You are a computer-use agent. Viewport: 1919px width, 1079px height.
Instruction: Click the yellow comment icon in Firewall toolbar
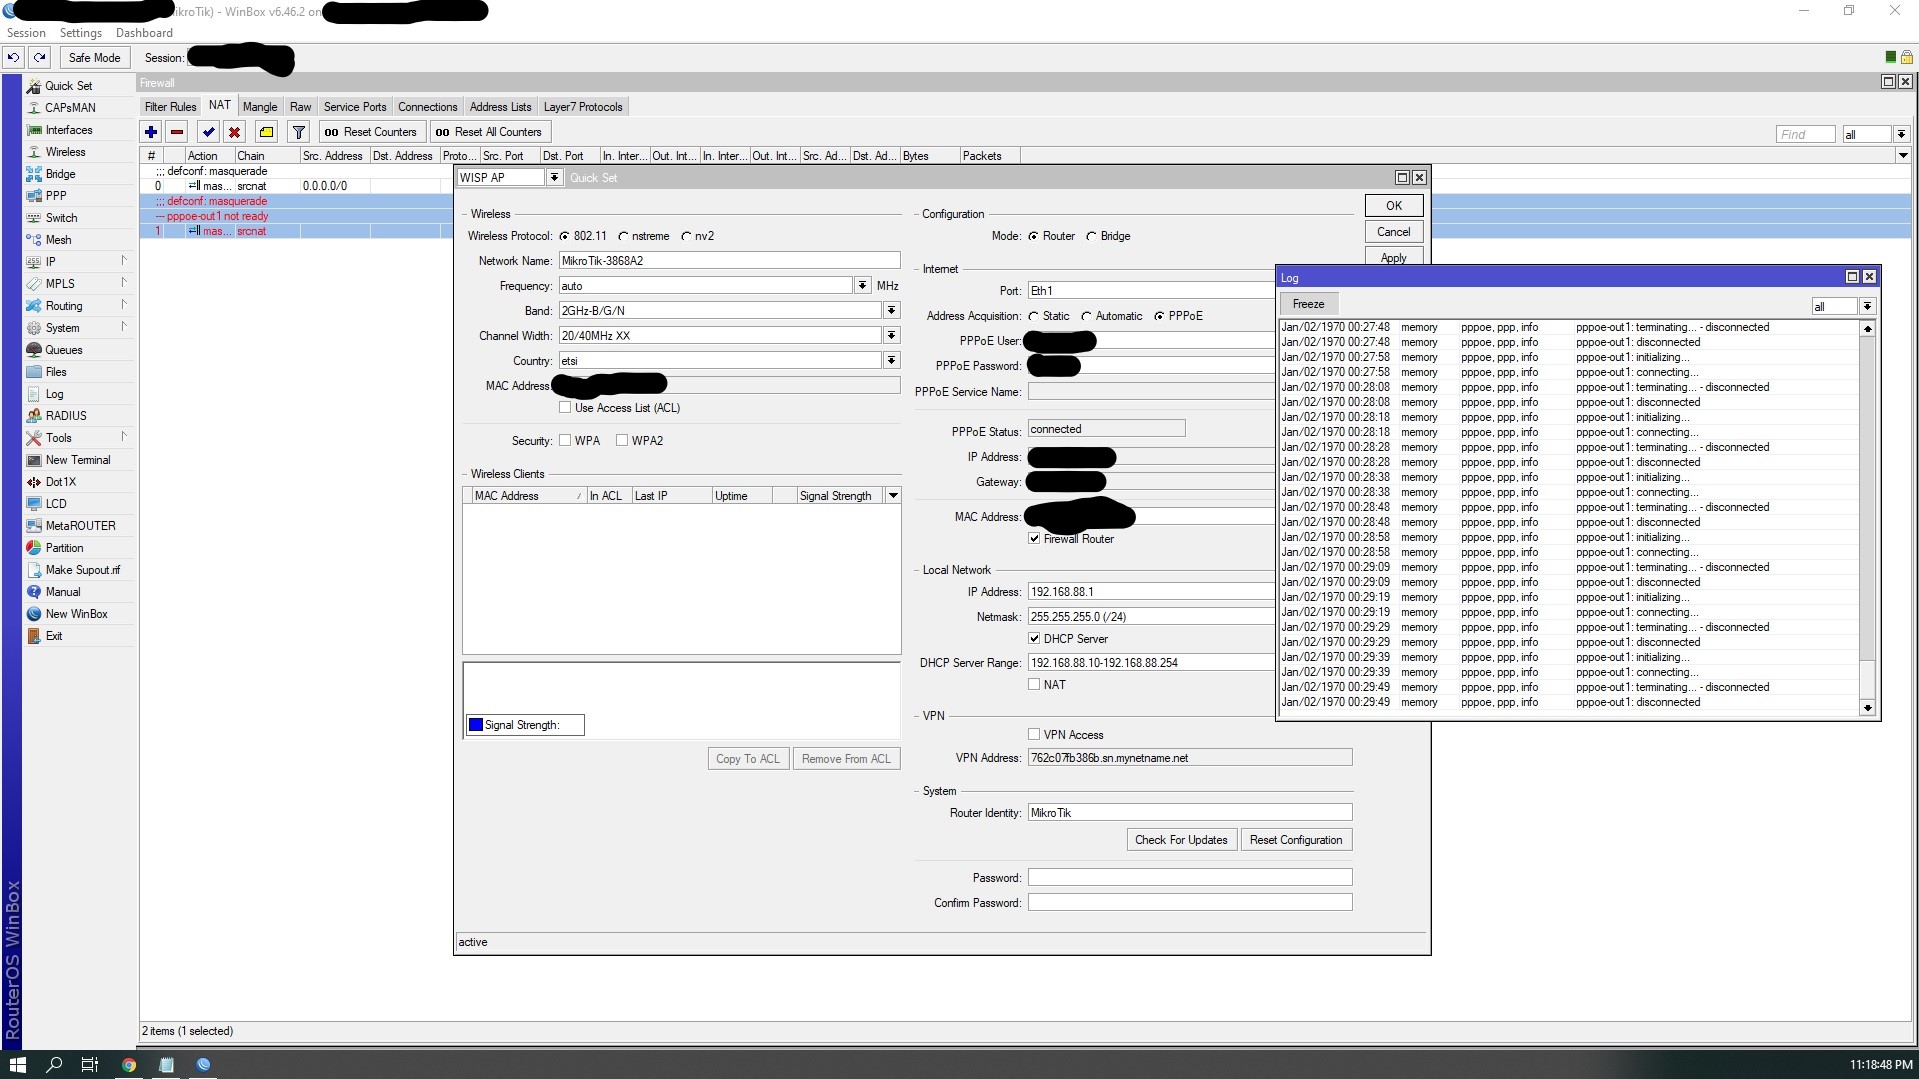coord(266,132)
